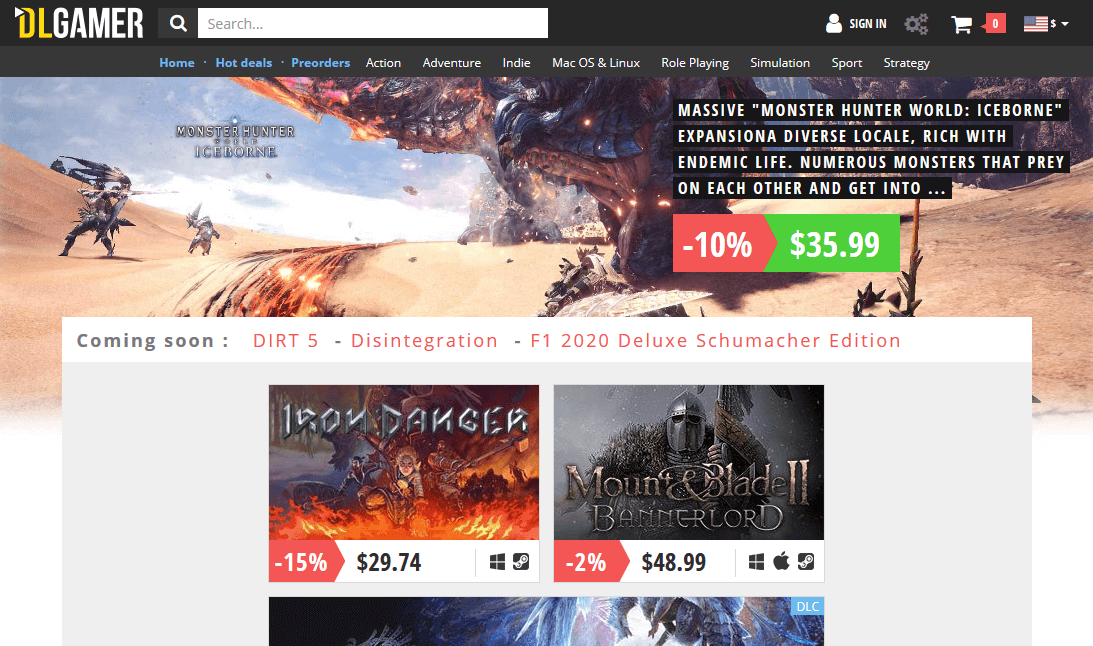Click the $35.99 banner price
This screenshot has width=1093, height=646.
[x=834, y=244]
